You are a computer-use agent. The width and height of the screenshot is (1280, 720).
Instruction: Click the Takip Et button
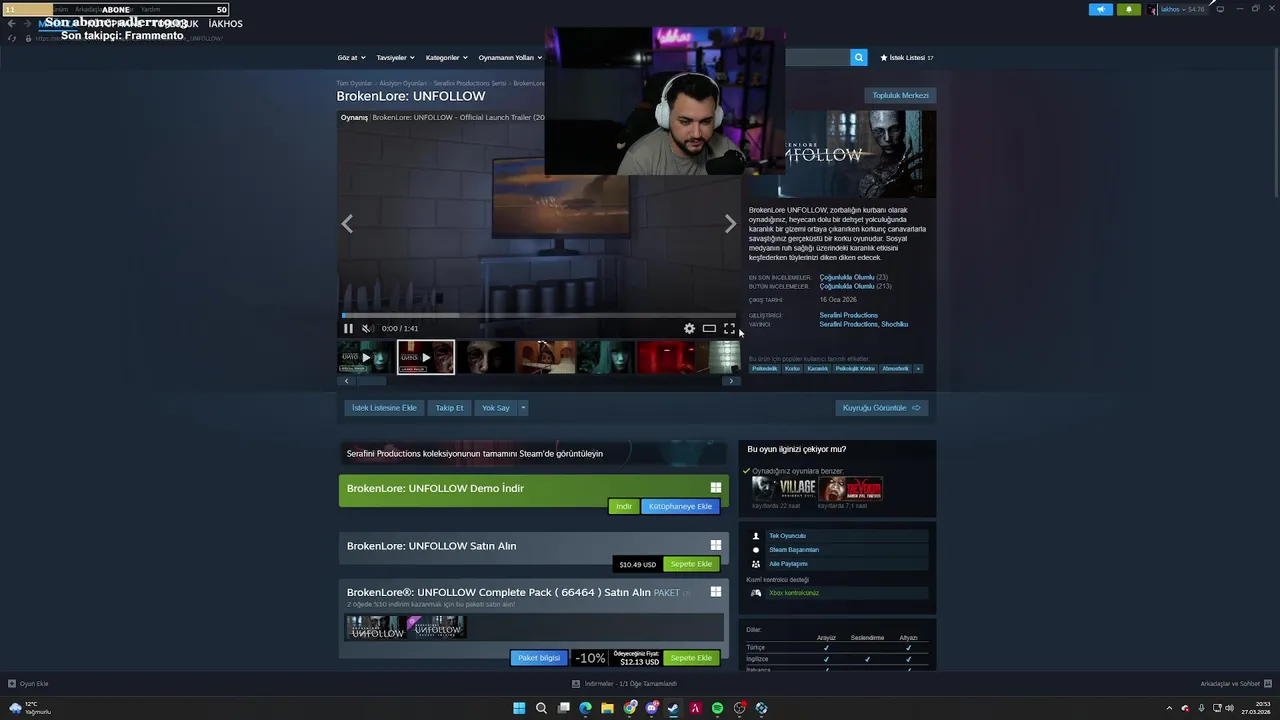pyautogui.click(x=449, y=408)
